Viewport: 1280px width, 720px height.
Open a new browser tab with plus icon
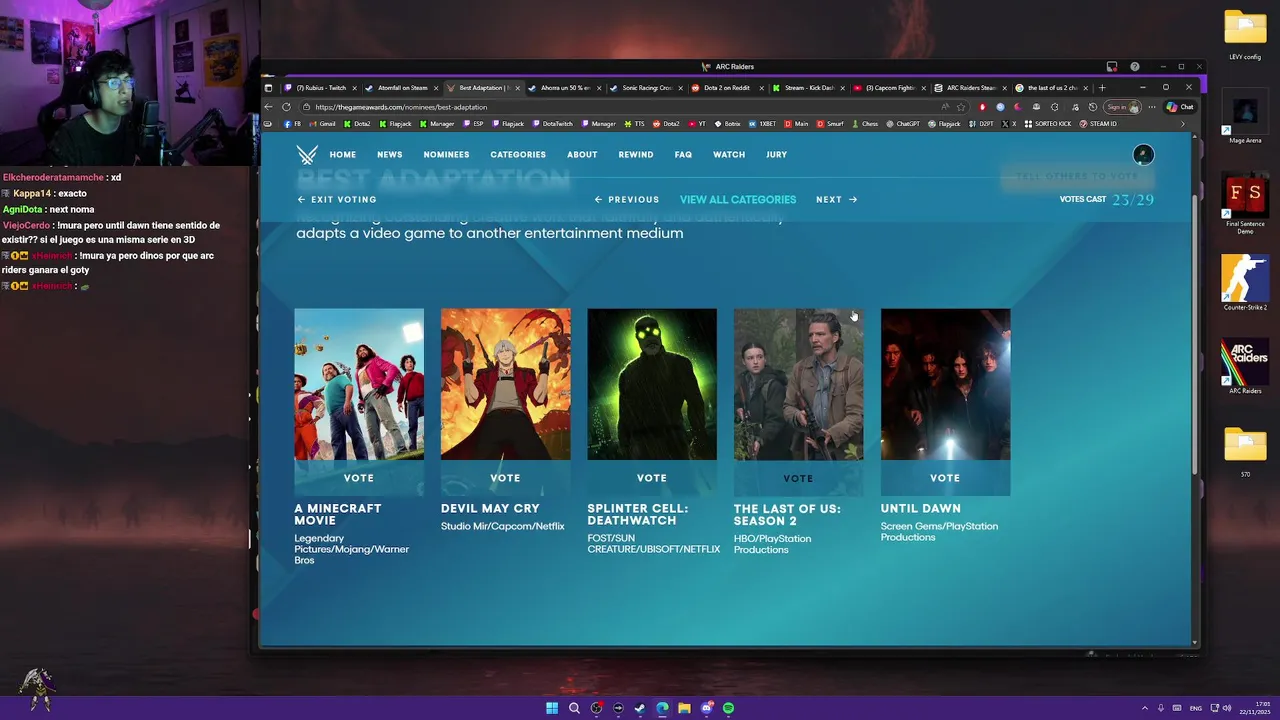coord(1102,88)
